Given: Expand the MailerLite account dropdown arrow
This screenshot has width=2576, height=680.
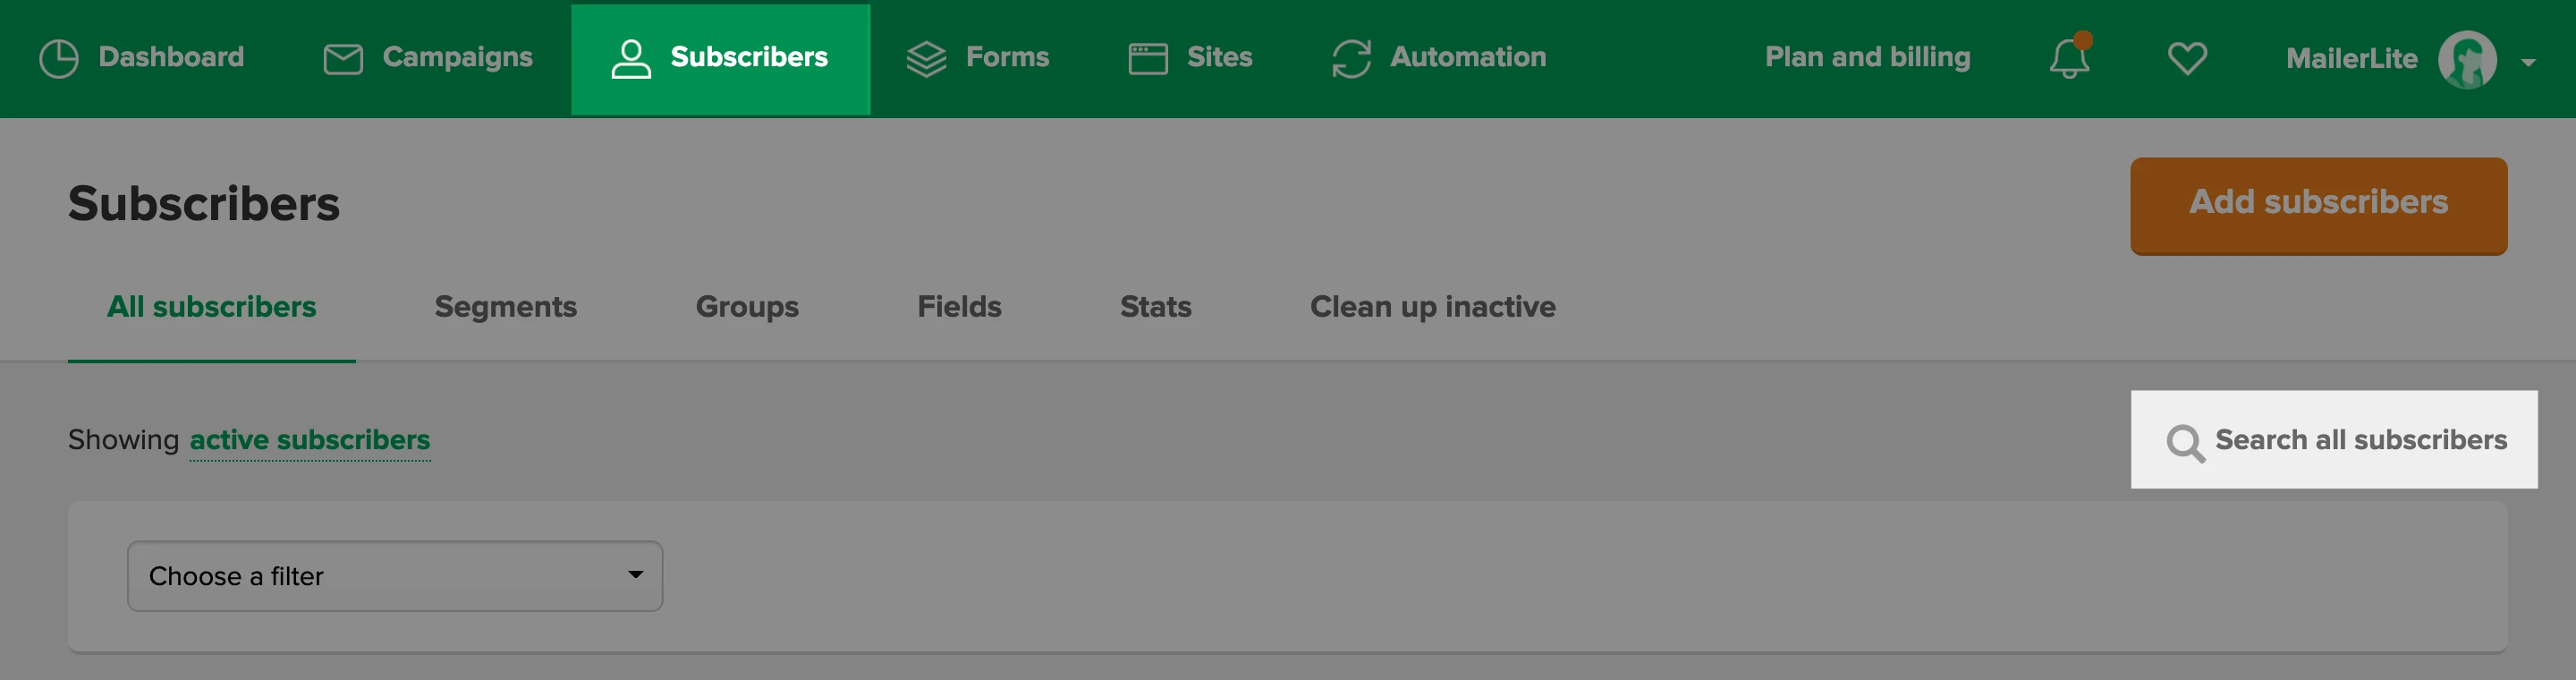Looking at the screenshot, I should coord(2528,62).
